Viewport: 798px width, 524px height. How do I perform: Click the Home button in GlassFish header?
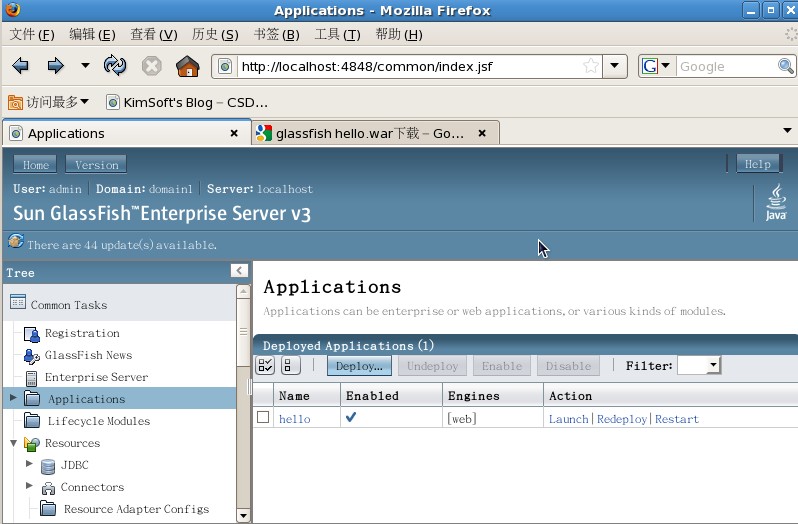click(36, 165)
